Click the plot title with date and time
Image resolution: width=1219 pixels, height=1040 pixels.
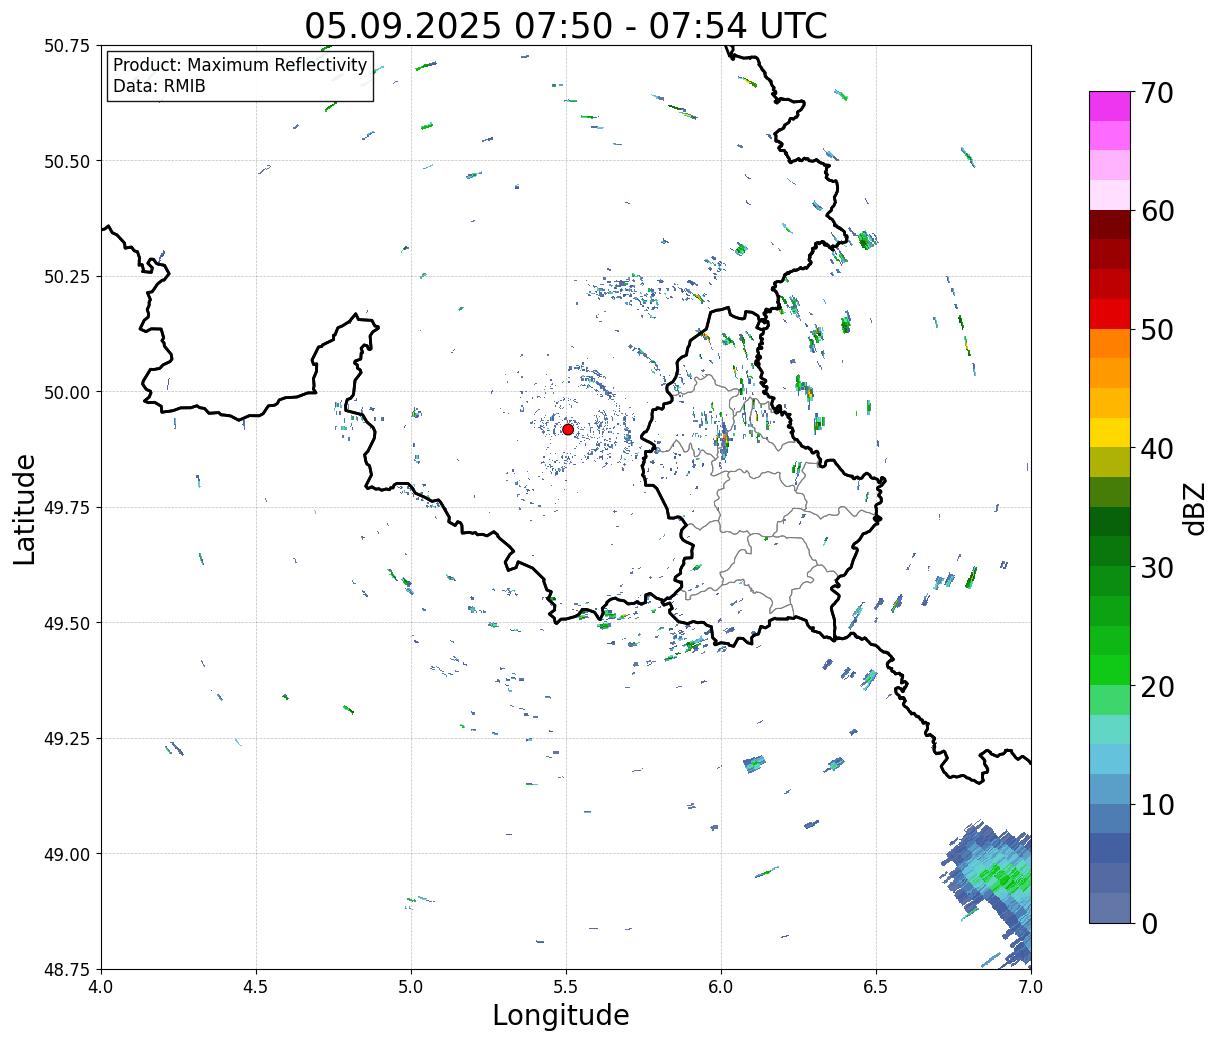[566, 26]
